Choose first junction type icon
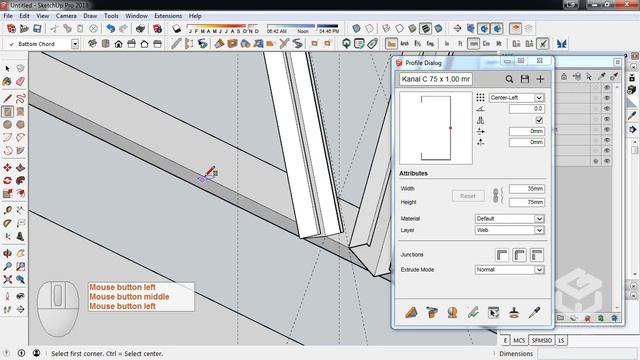 502,255
